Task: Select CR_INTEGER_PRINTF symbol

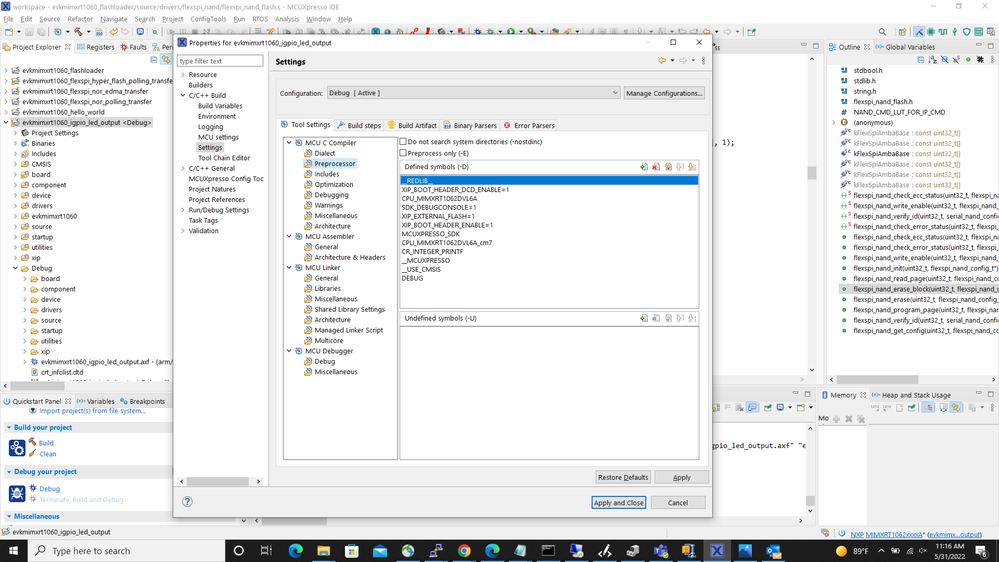Action: [433, 252]
